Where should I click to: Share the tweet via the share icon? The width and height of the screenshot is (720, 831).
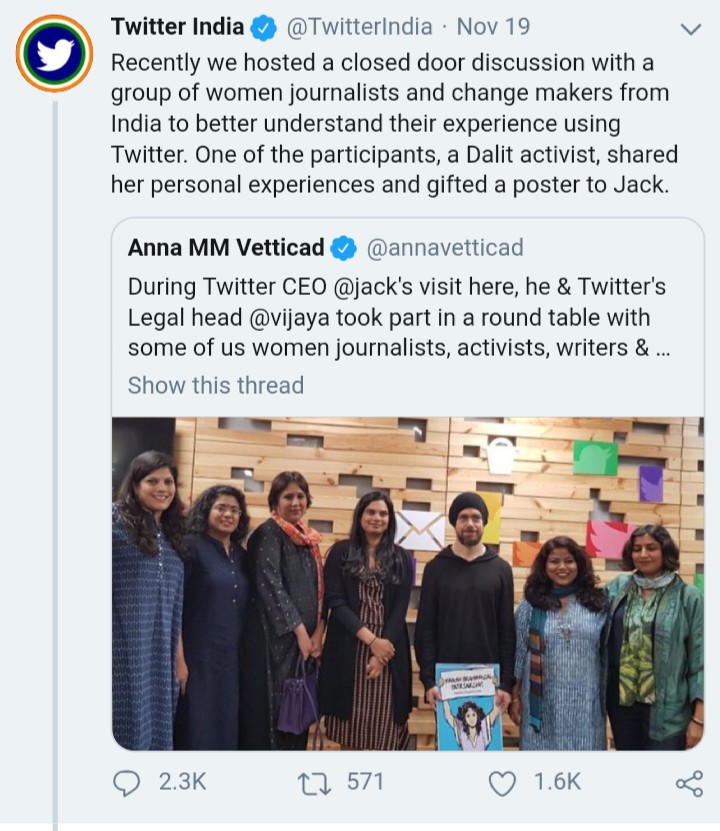pyautogui.click(x=689, y=783)
